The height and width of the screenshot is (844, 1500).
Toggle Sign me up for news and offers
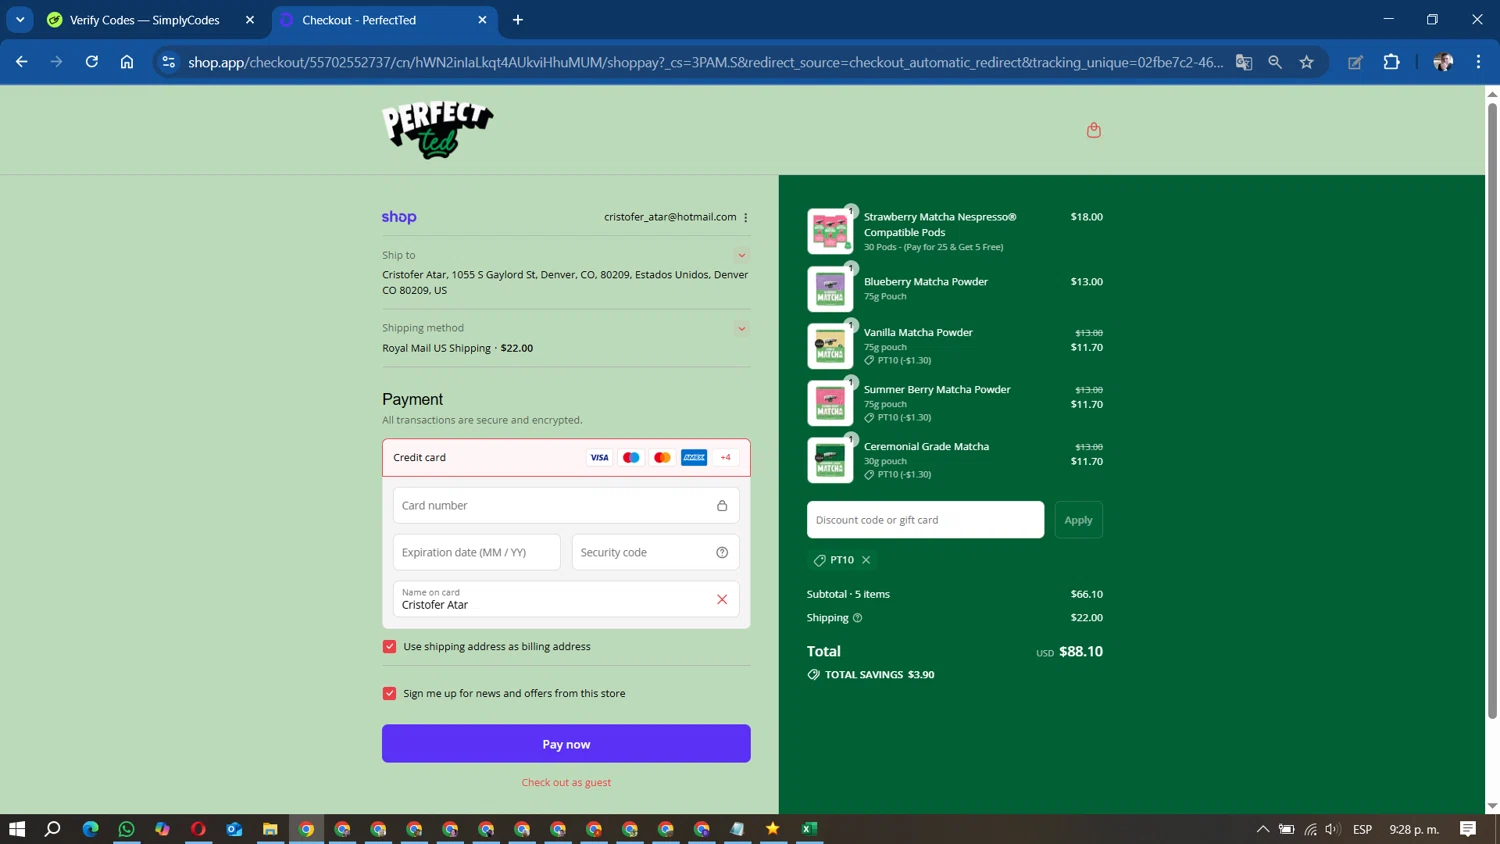coord(389,694)
